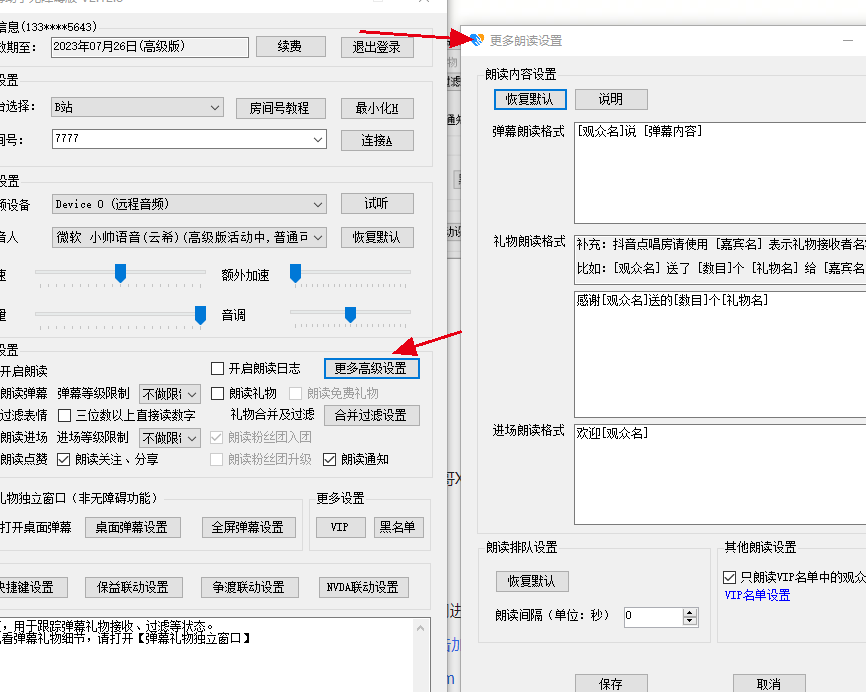Click the 退出登录 logout button
This screenshot has width=866, height=692.
pos(377,47)
